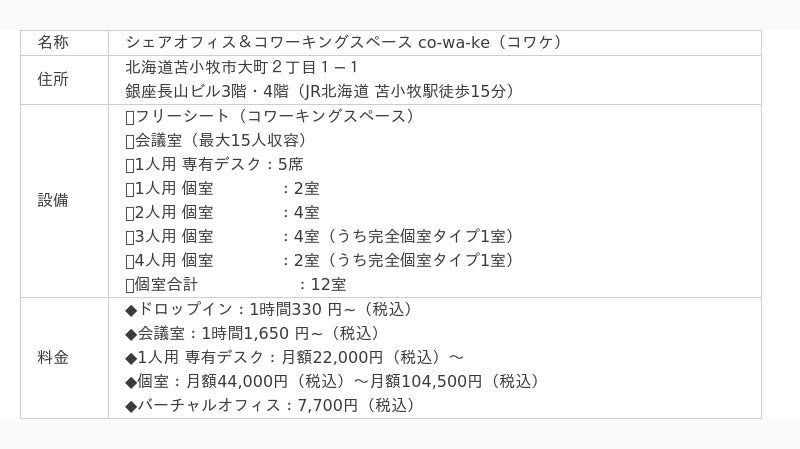Click the 4人用 個室:2室 line
800x449 pixels.
click(x=320, y=260)
